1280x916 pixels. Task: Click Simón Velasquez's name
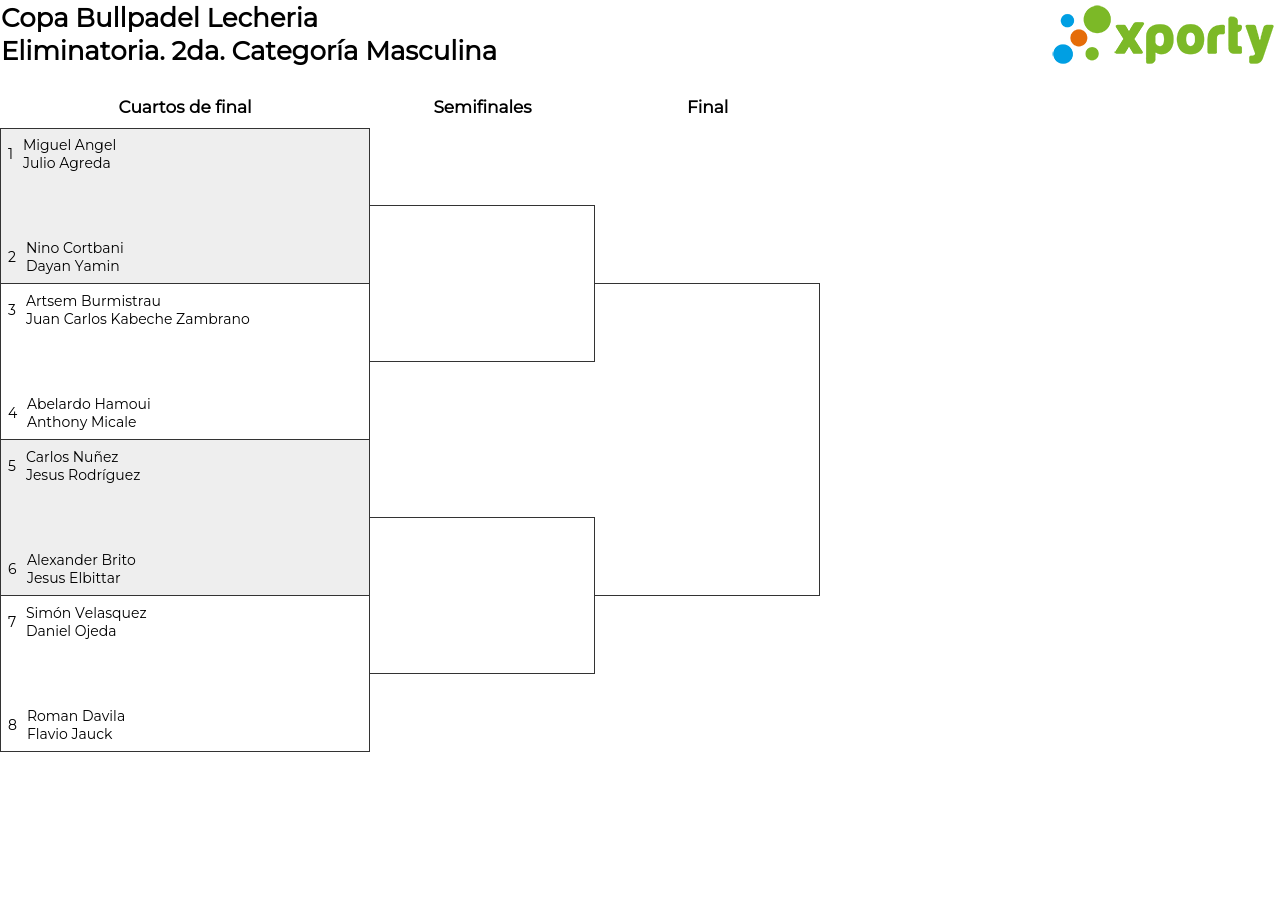click(x=86, y=613)
